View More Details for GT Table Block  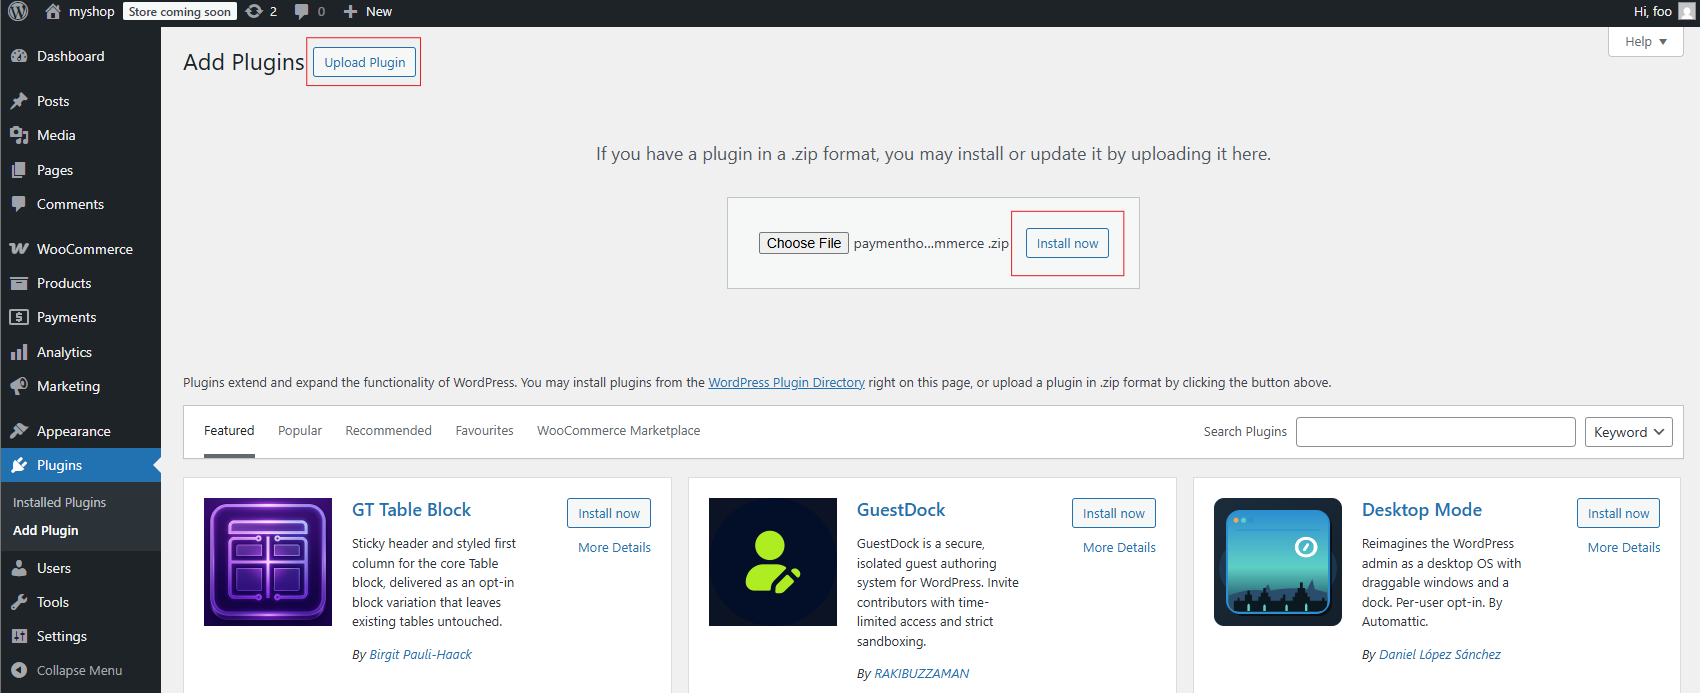pos(614,547)
